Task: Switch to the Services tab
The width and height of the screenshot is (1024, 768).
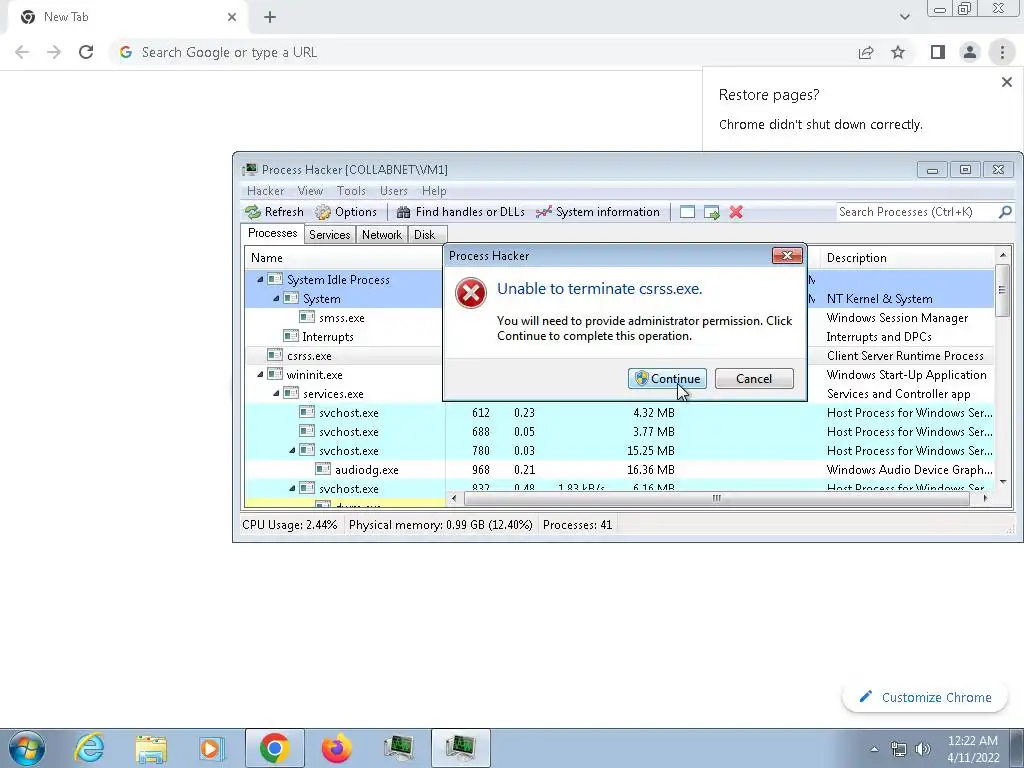Action: [329, 234]
